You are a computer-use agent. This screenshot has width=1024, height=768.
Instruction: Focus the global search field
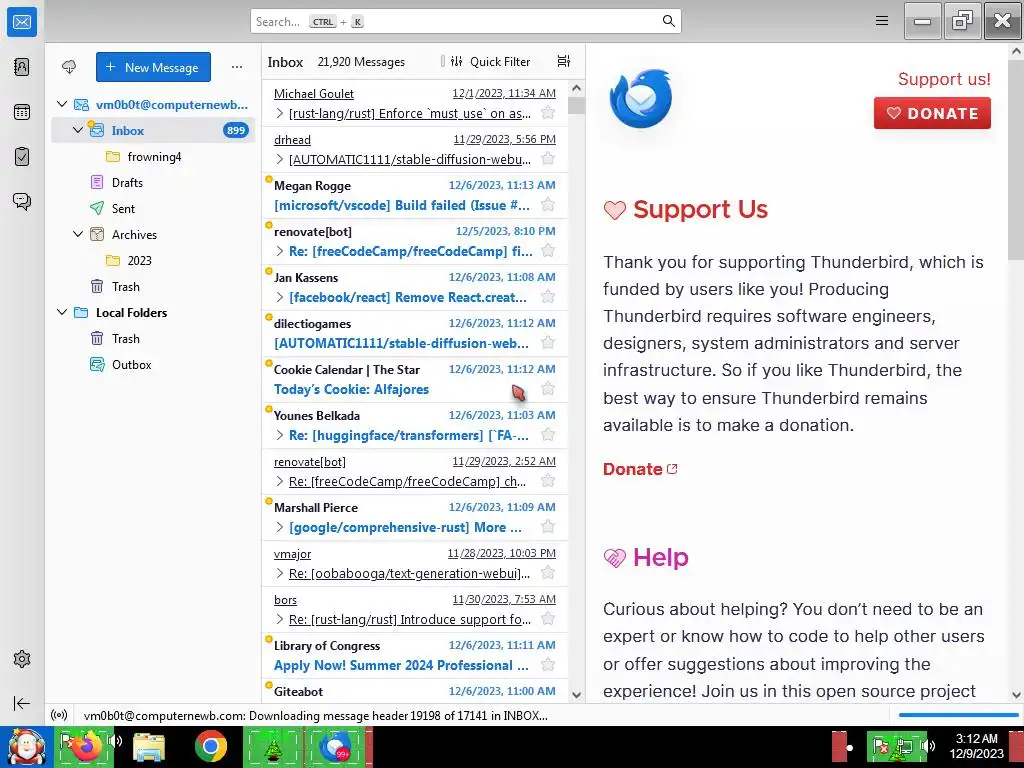[466, 21]
